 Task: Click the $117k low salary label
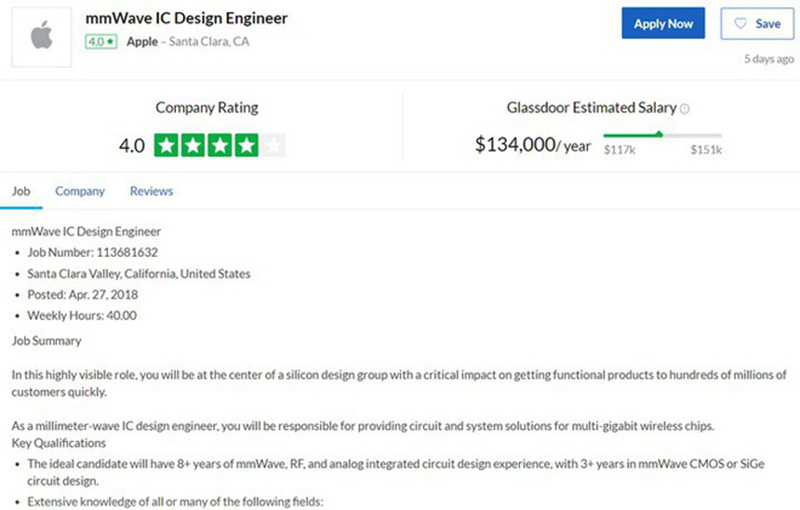pyautogui.click(x=618, y=150)
